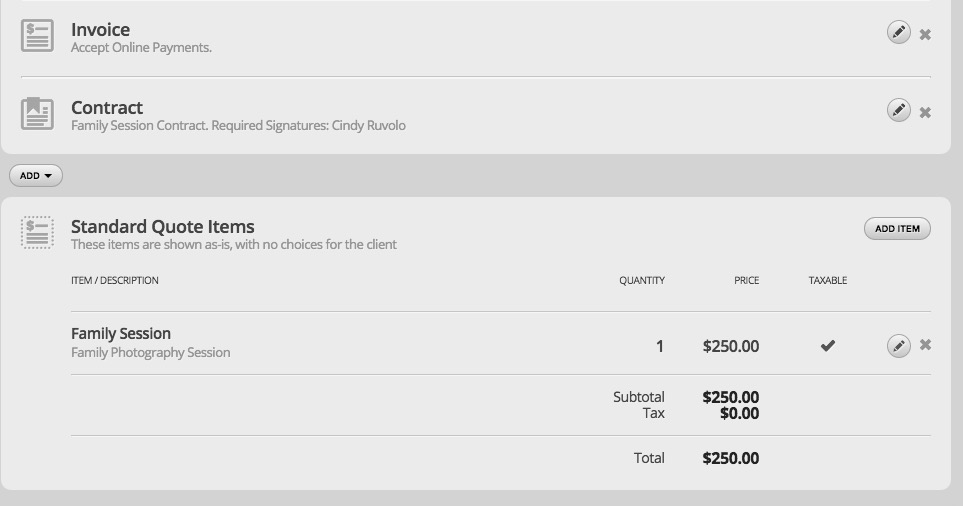Click the Contract document icon
This screenshot has height=506, width=963.
tap(37, 114)
